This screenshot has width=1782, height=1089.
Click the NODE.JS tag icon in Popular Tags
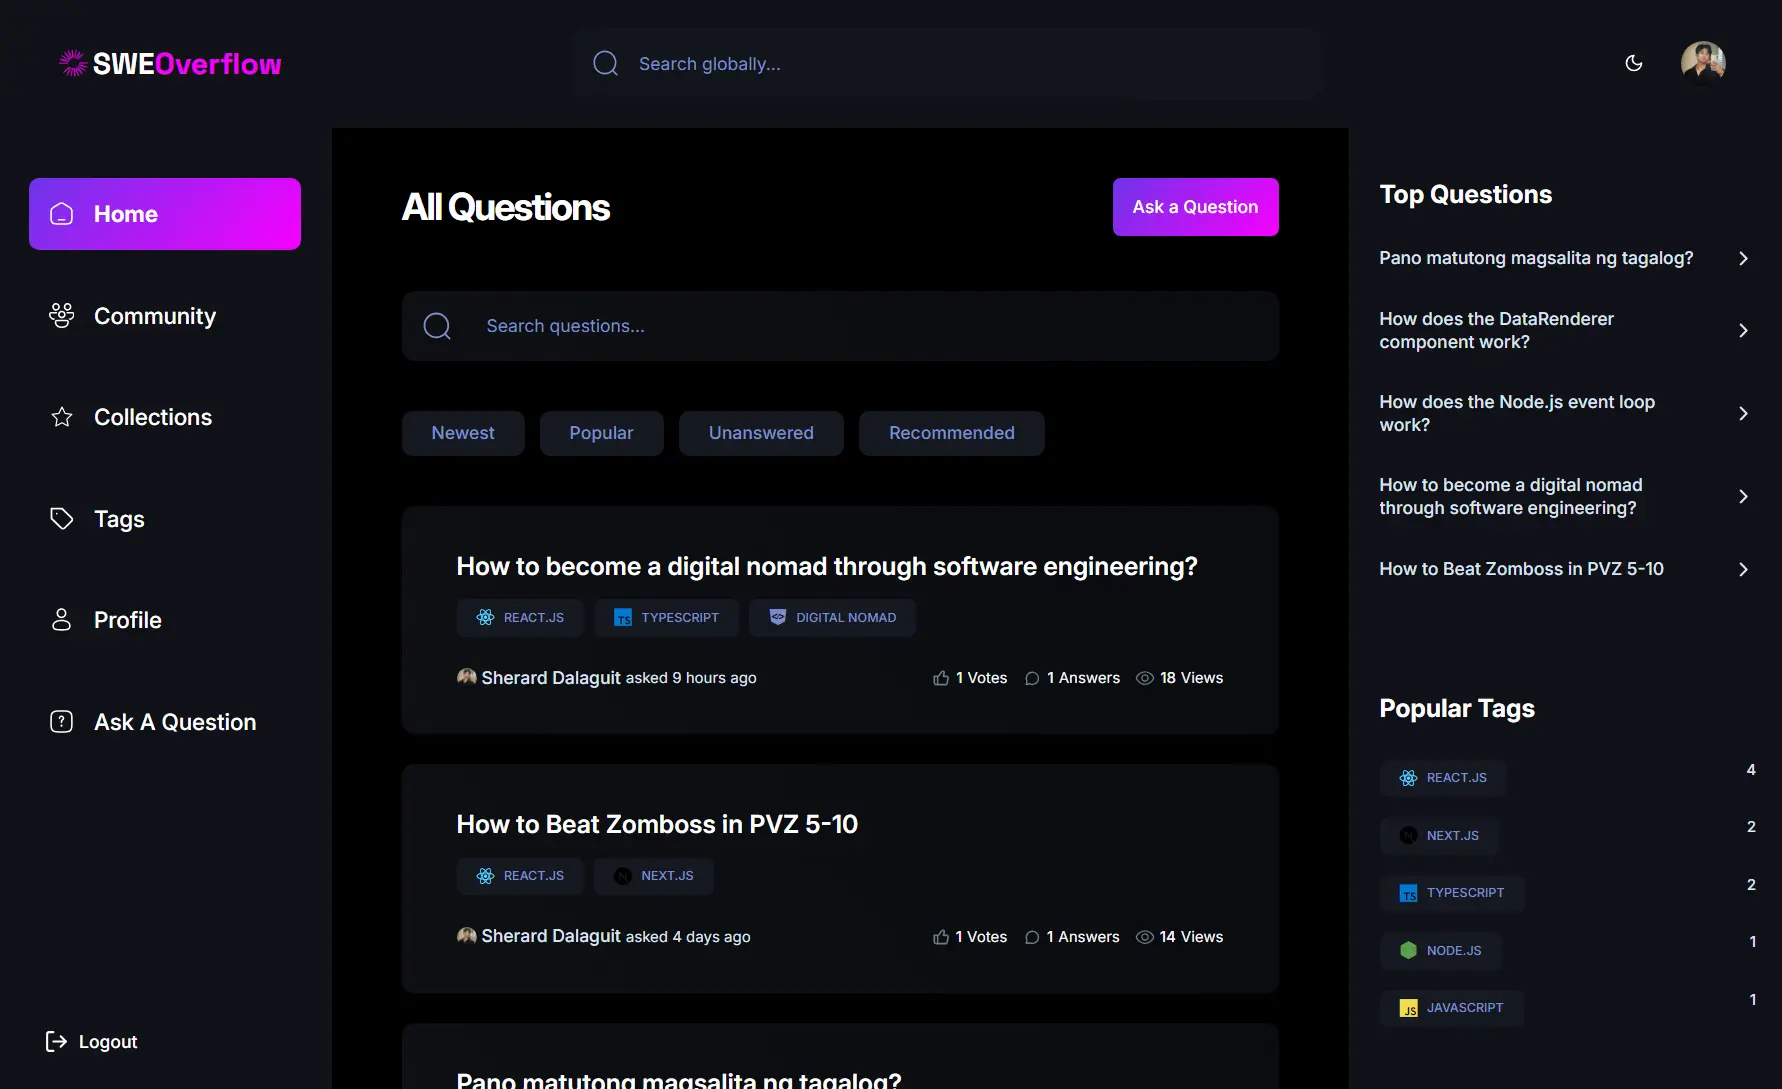point(1408,951)
